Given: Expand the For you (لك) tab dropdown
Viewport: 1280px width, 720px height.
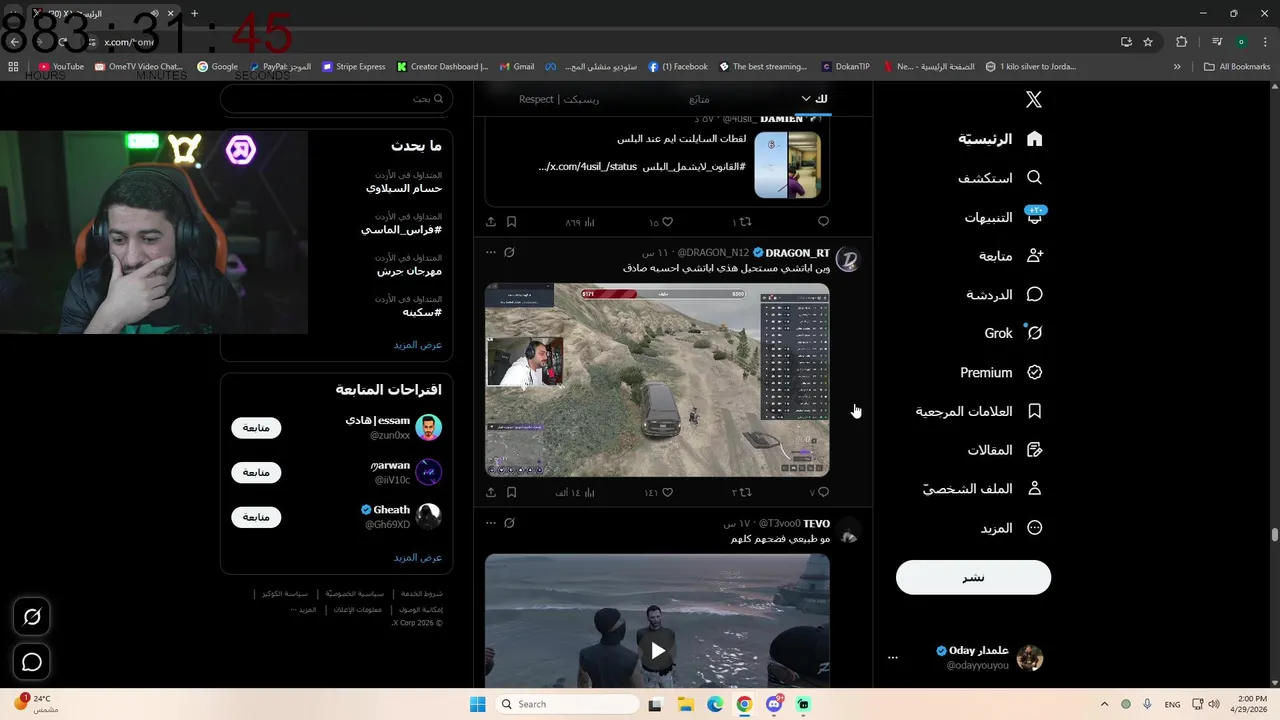Looking at the screenshot, I should (x=807, y=99).
